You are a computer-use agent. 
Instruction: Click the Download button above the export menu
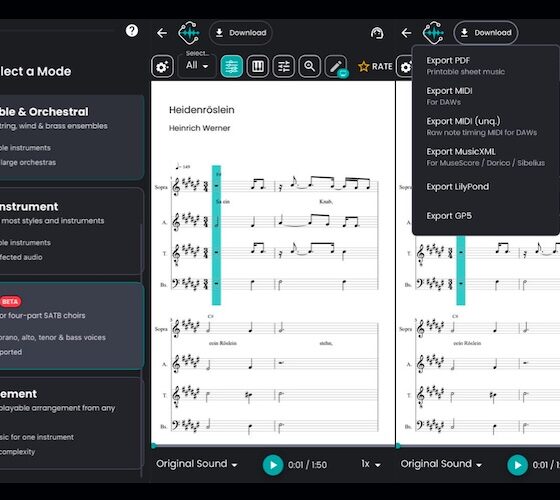tap(486, 33)
